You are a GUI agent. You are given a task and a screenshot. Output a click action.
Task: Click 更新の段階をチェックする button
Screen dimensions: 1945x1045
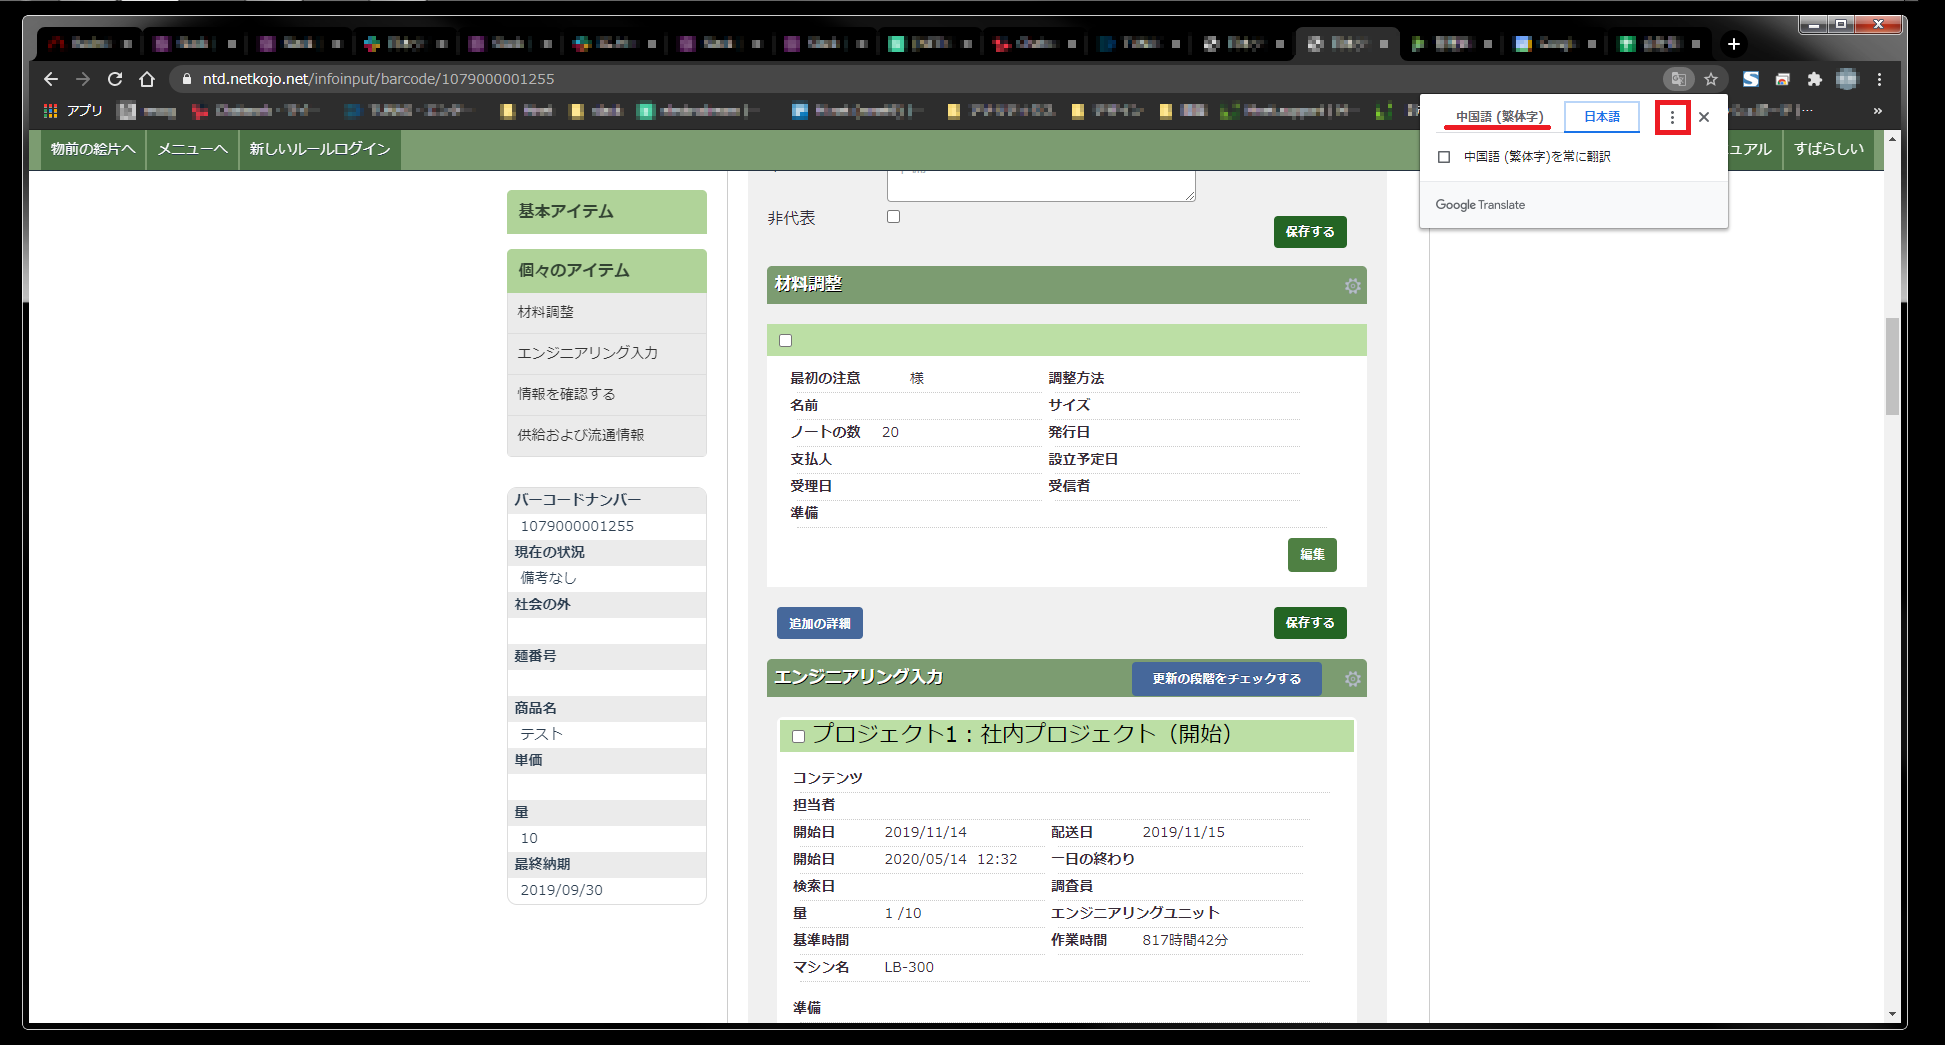click(x=1226, y=679)
